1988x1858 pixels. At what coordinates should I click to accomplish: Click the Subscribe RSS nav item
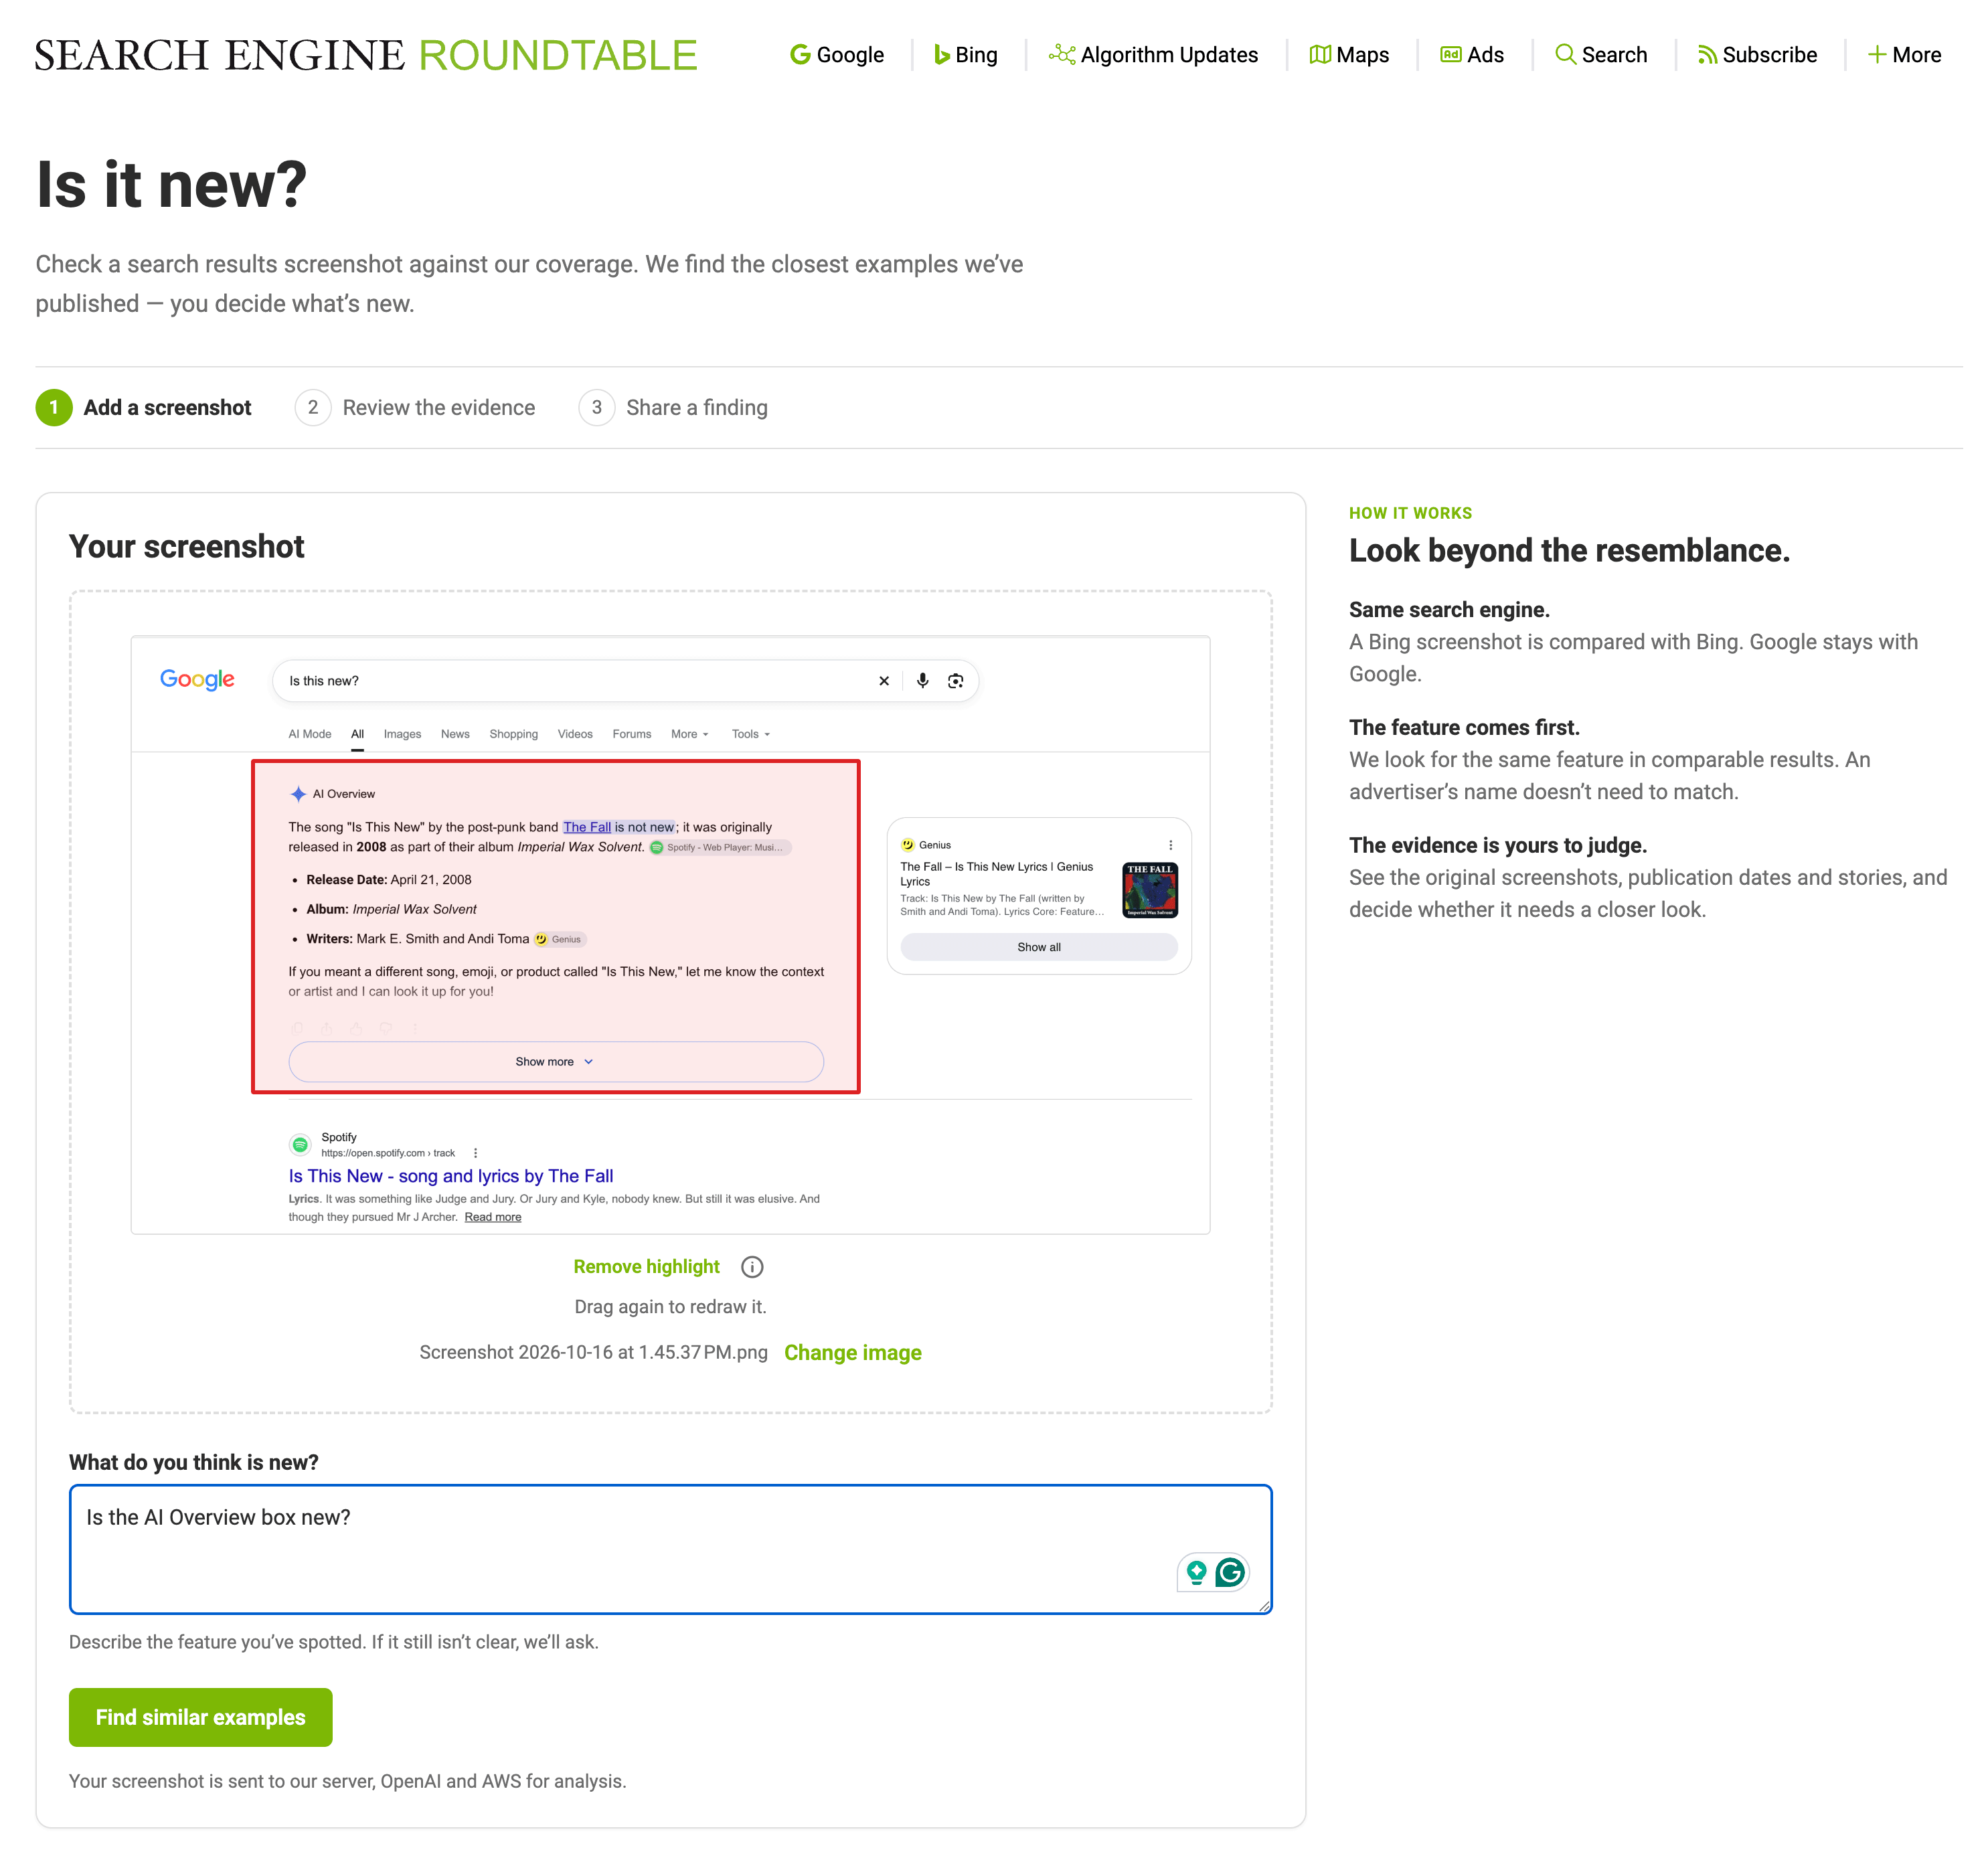(1757, 55)
